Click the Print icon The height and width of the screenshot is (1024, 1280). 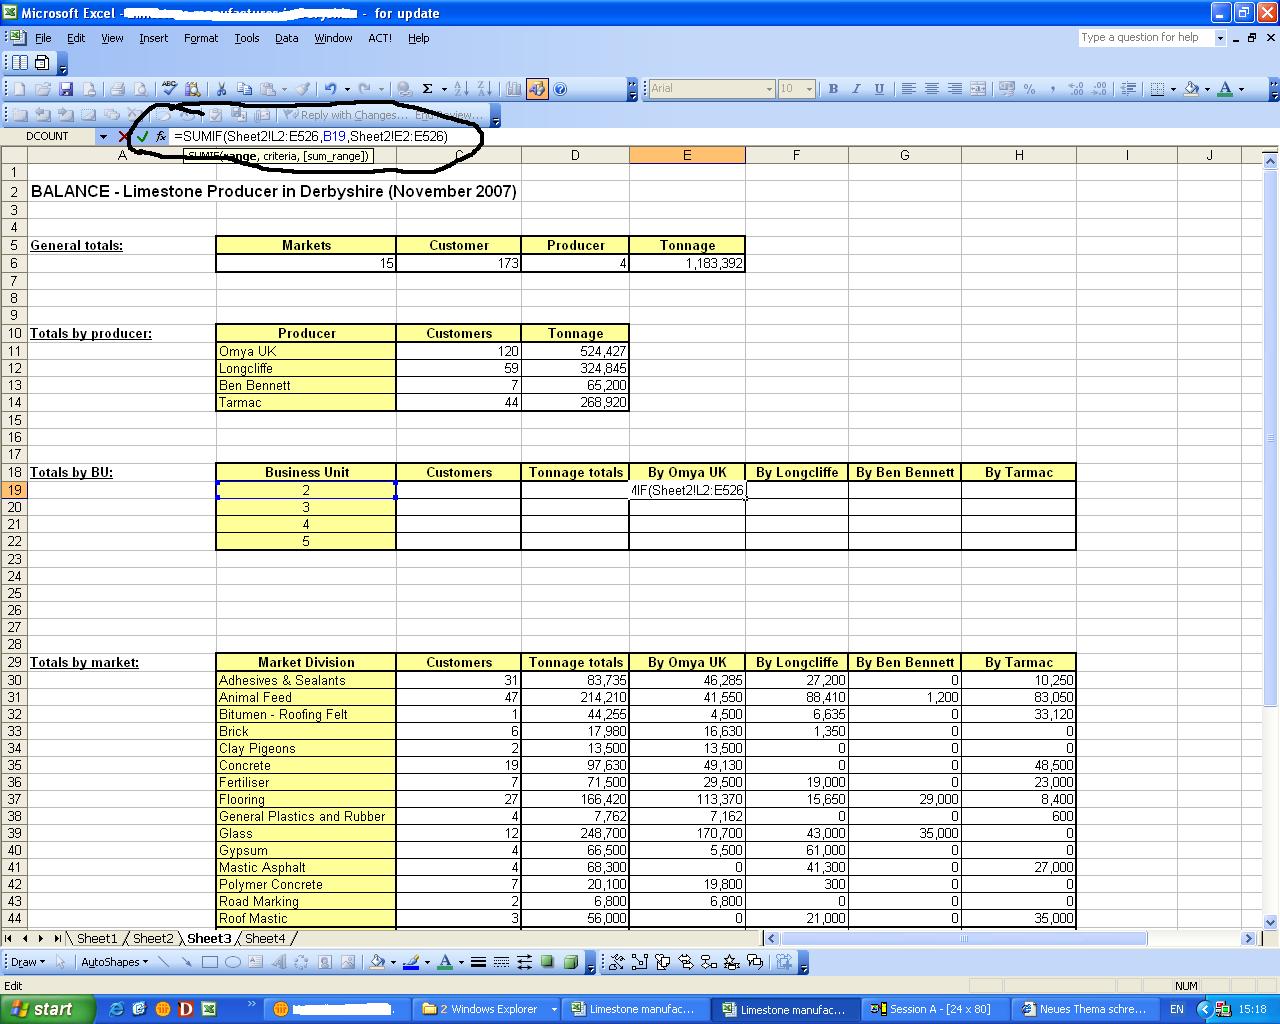(117, 89)
